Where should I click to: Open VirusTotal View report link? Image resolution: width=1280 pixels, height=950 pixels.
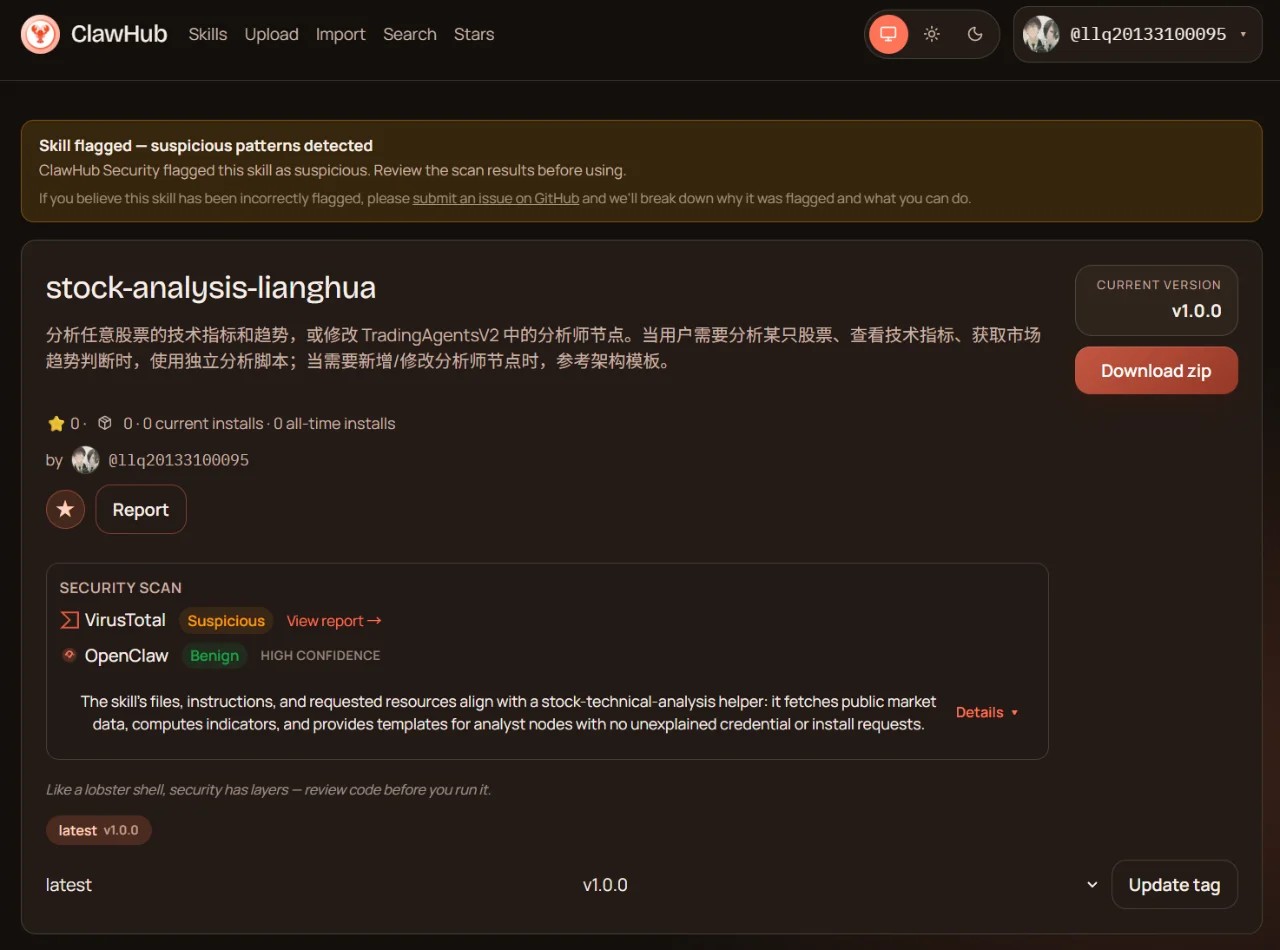(x=334, y=621)
